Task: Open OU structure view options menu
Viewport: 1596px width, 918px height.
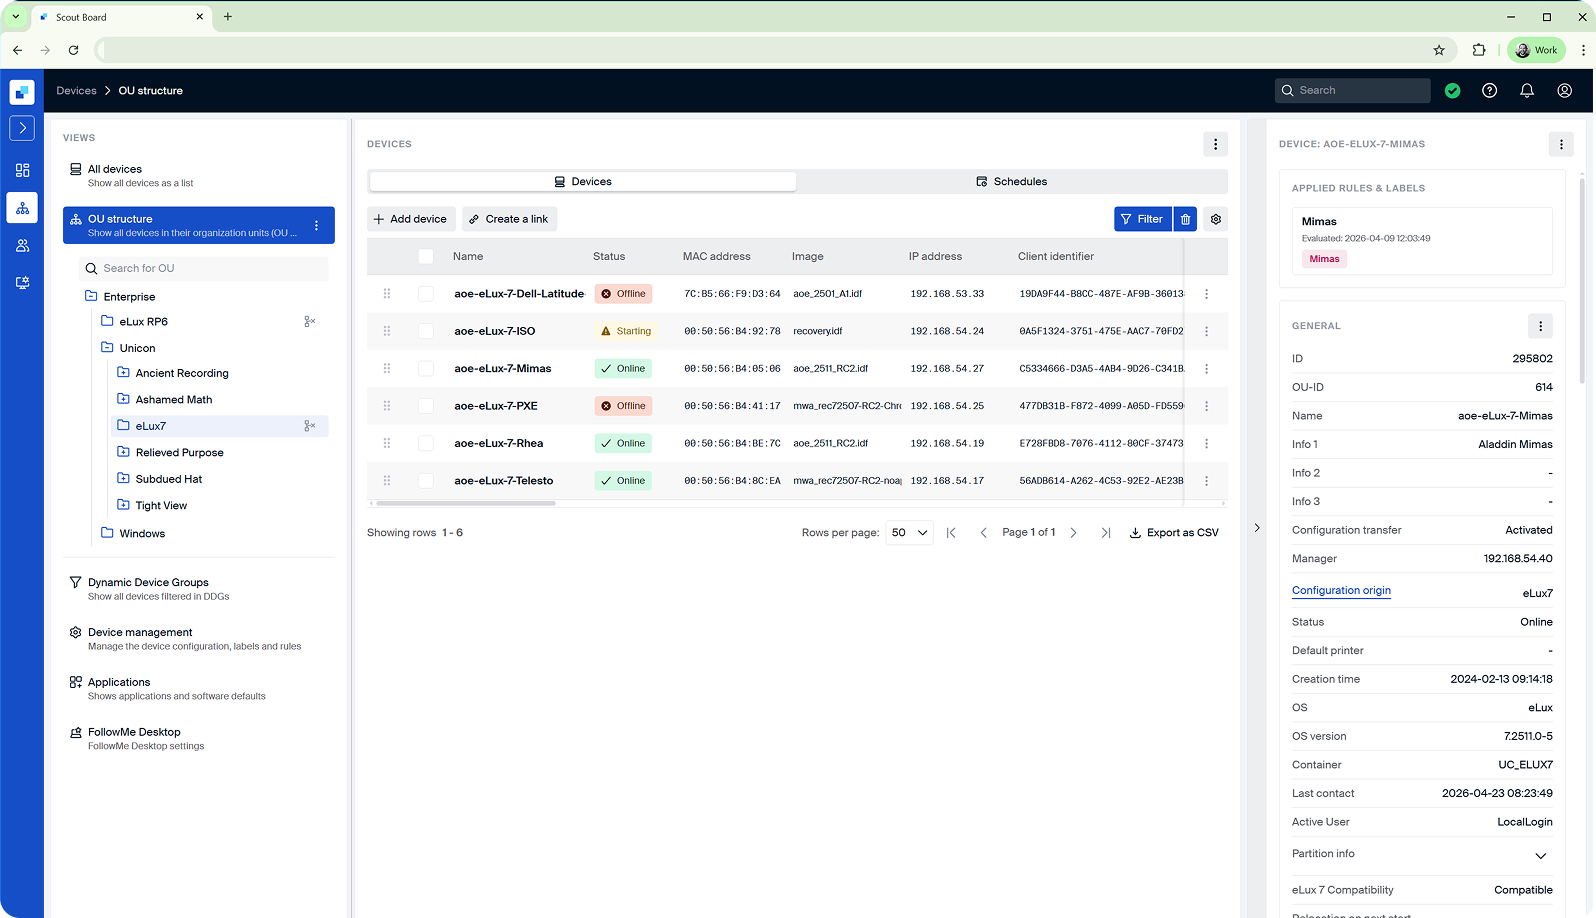Action: coord(317,226)
